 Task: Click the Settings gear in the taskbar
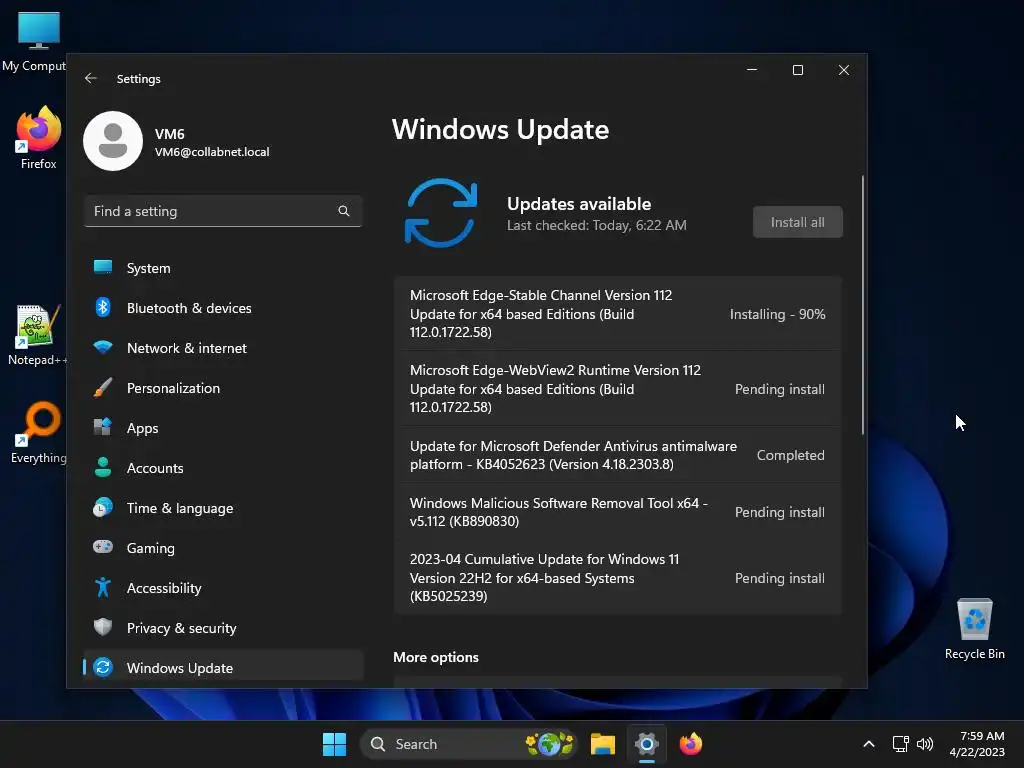[647, 744]
